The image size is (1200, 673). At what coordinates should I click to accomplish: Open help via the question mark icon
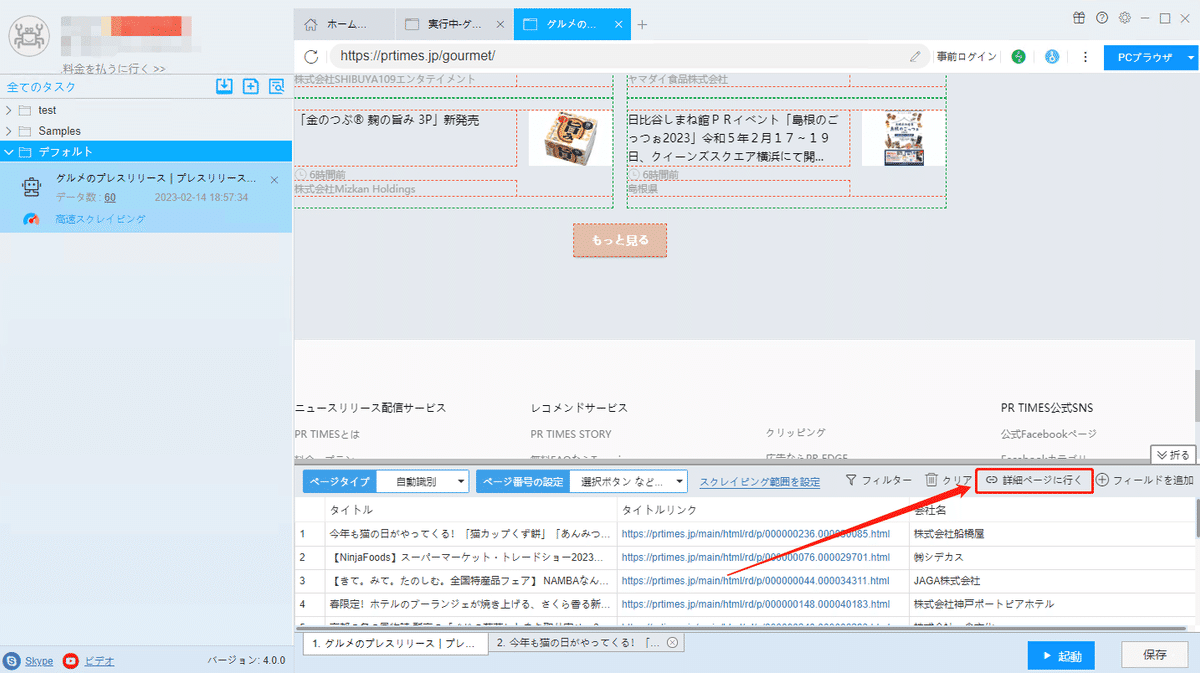1102,18
